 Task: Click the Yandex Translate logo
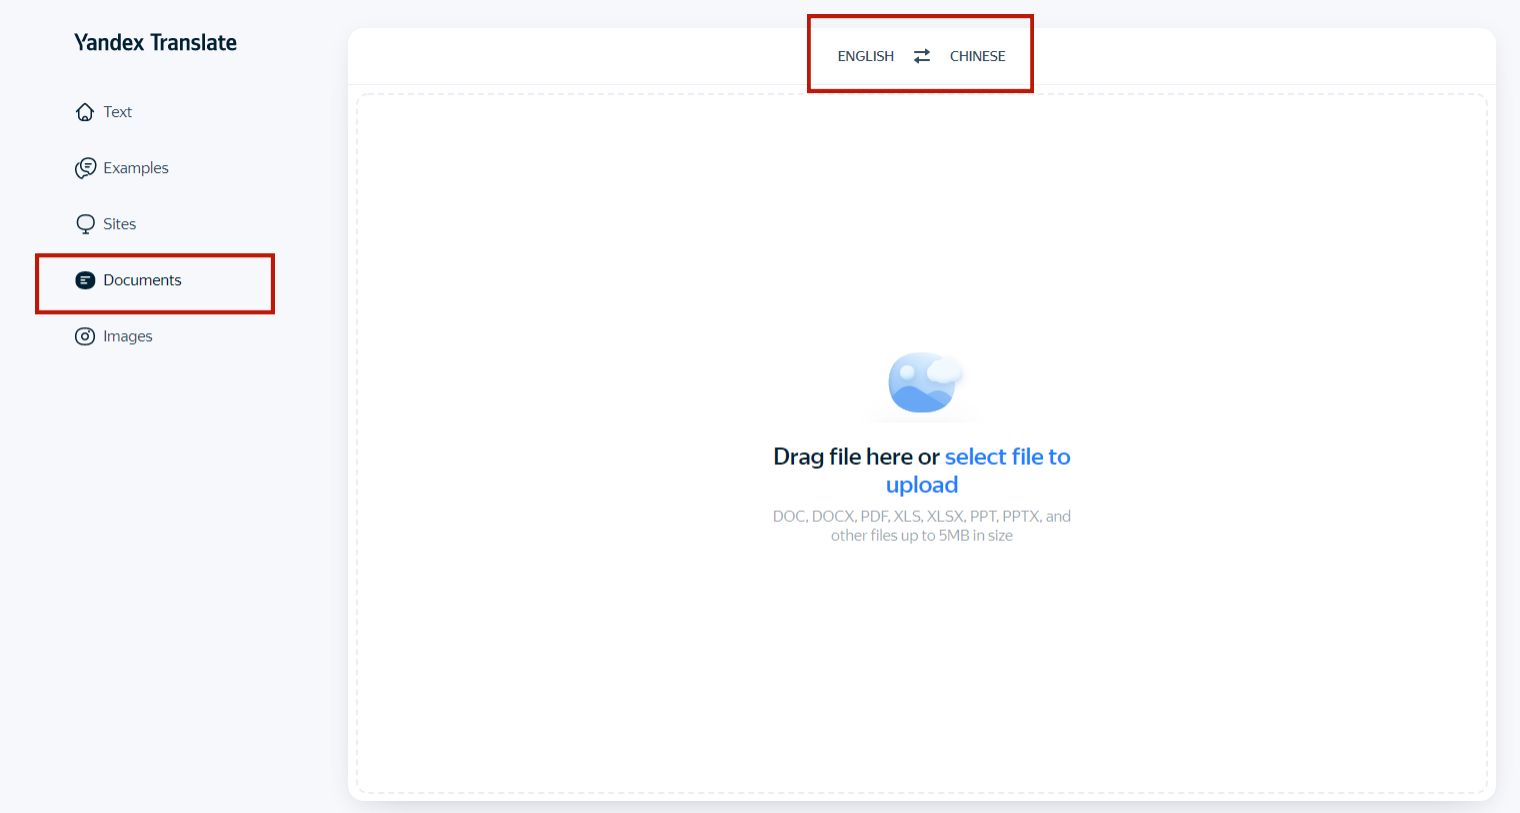click(155, 42)
